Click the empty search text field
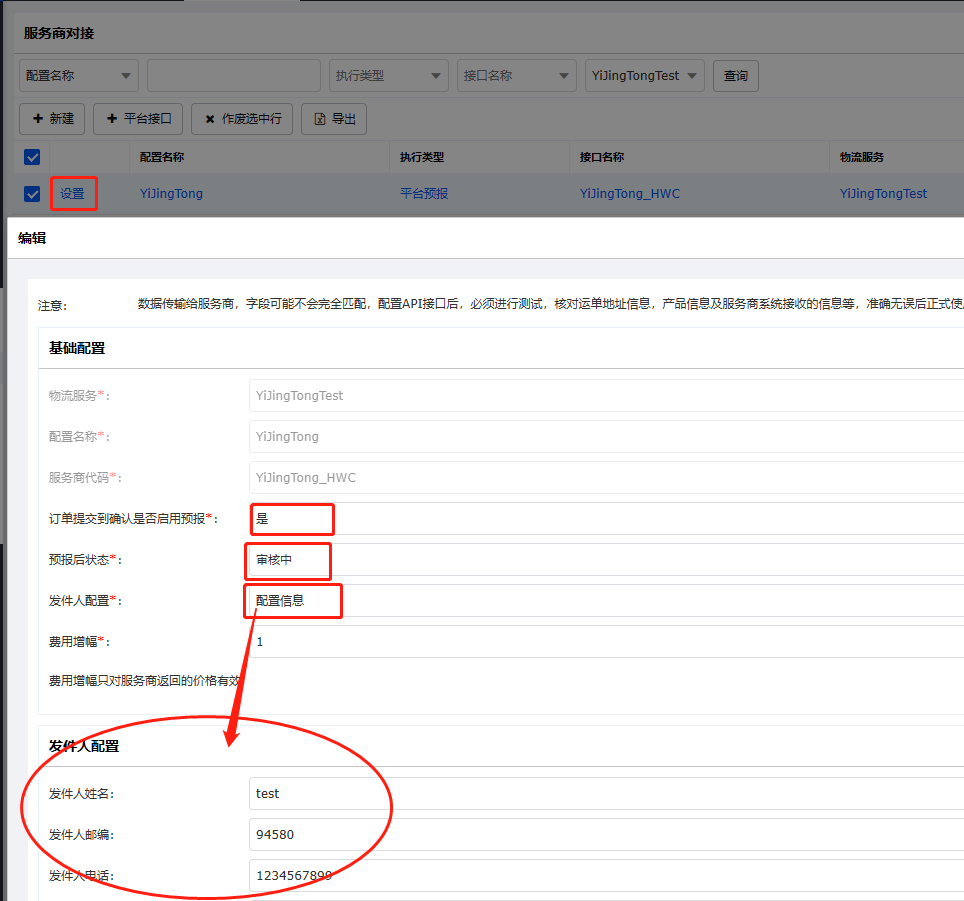 coord(234,76)
